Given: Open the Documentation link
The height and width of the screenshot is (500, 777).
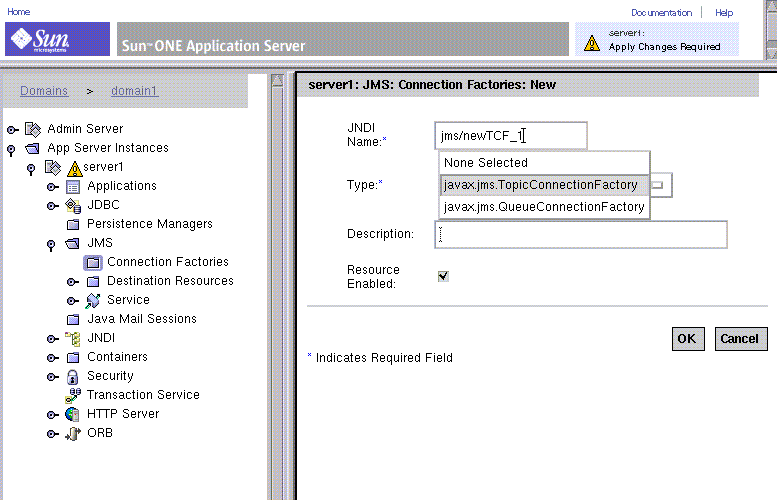Looking at the screenshot, I should (661, 12).
